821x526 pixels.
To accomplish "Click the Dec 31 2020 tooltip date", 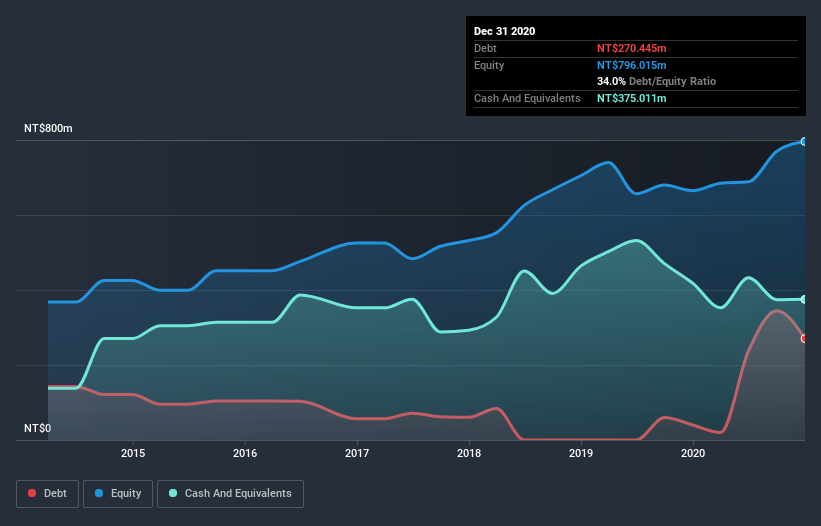I will pyautogui.click(x=504, y=31).
